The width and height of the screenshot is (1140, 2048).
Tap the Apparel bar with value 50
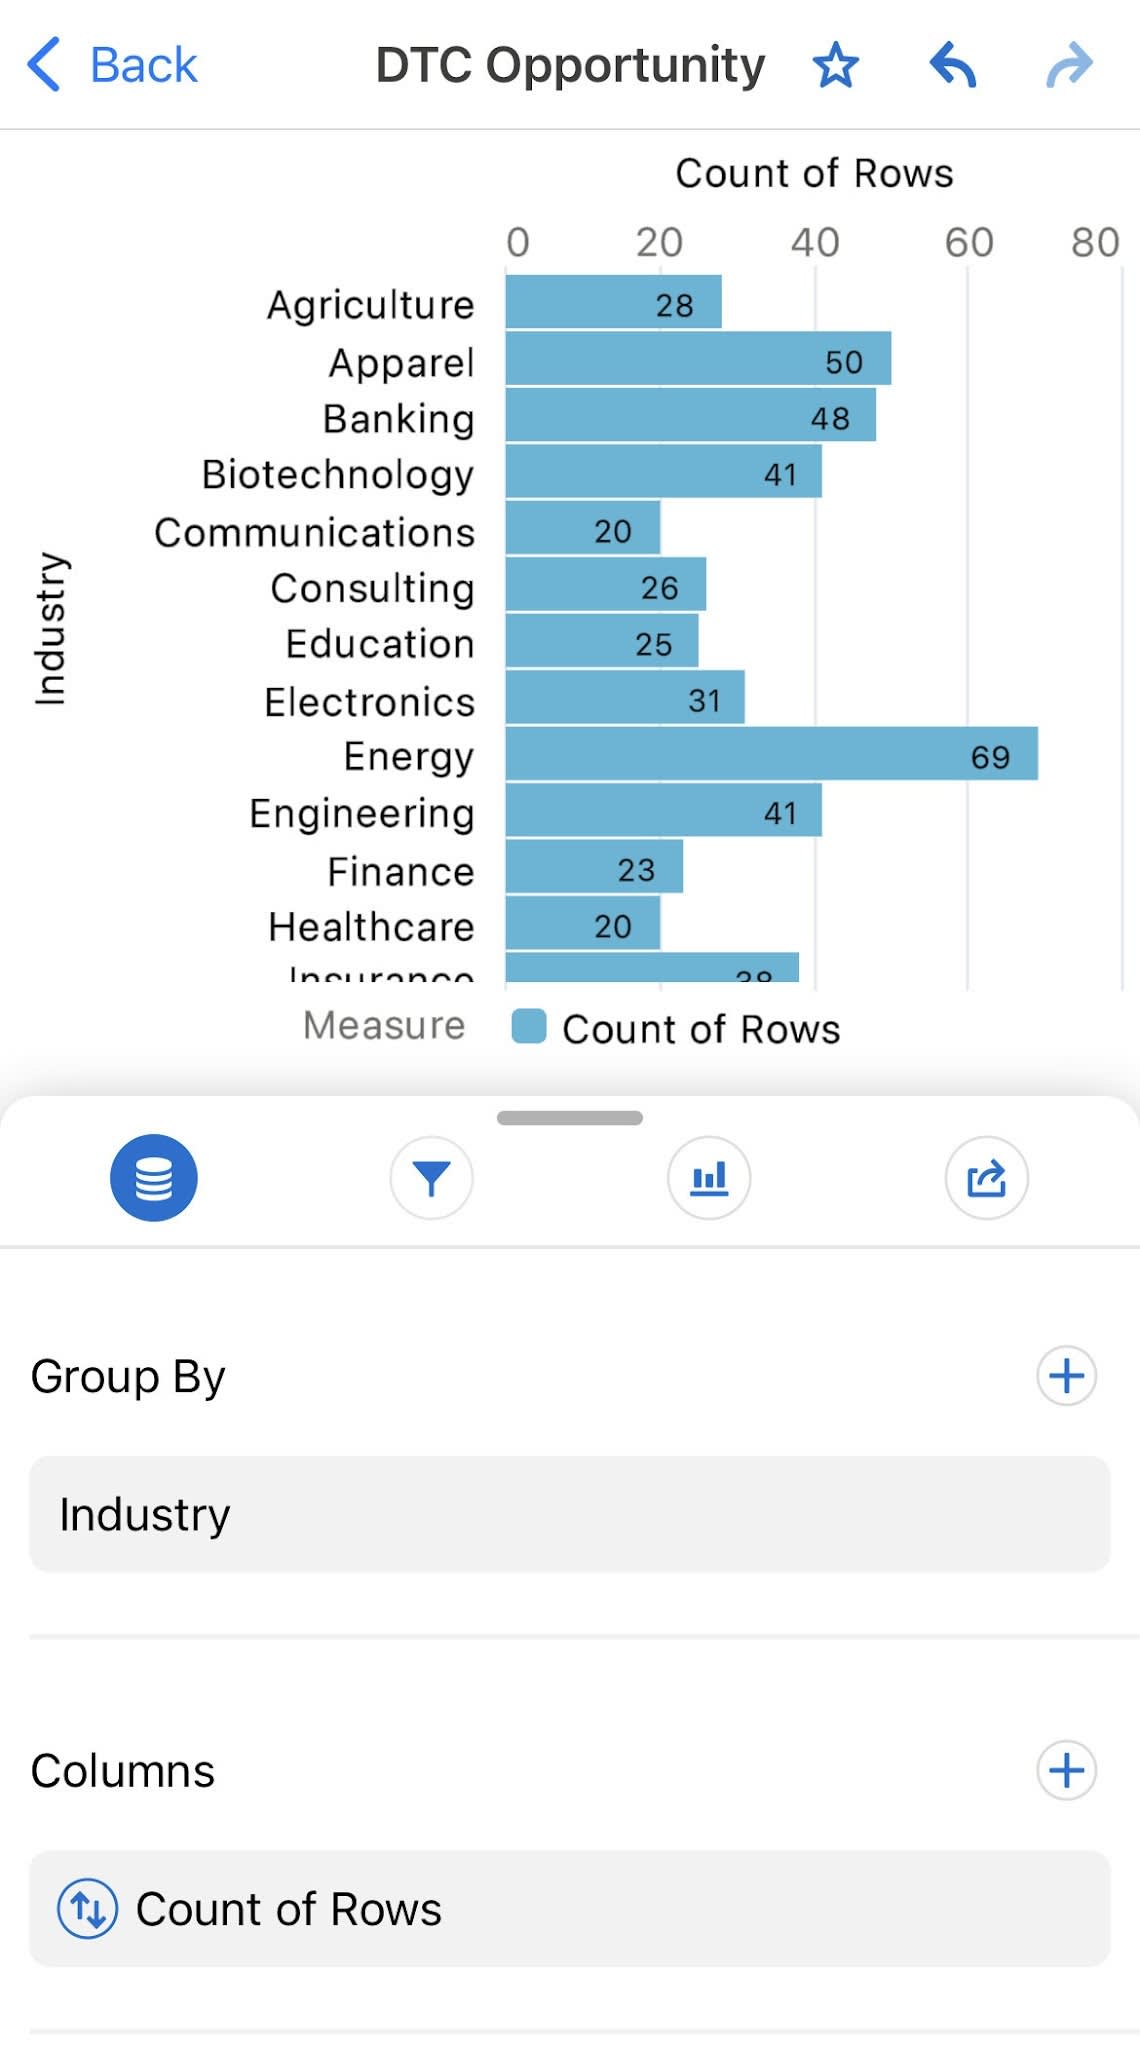coord(698,359)
